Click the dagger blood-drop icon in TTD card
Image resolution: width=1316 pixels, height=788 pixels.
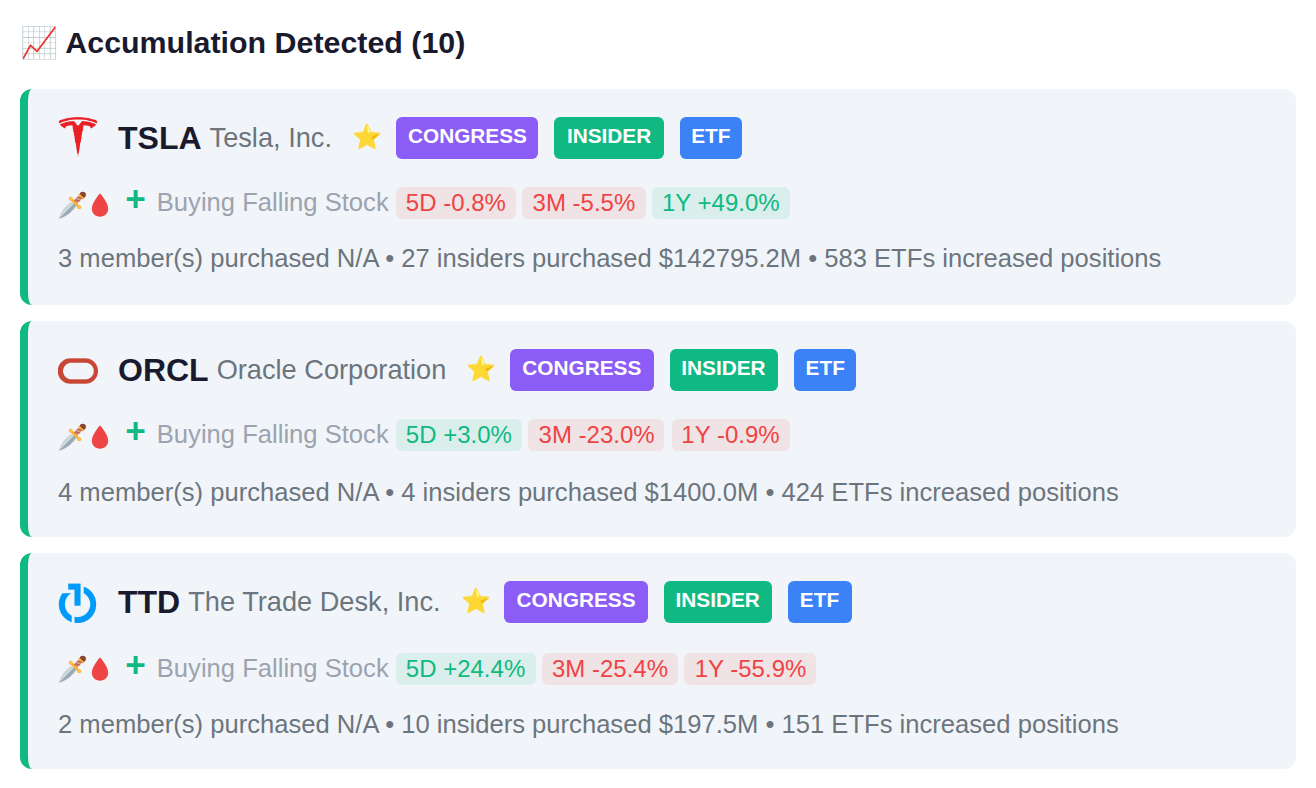click(x=84, y=669)
